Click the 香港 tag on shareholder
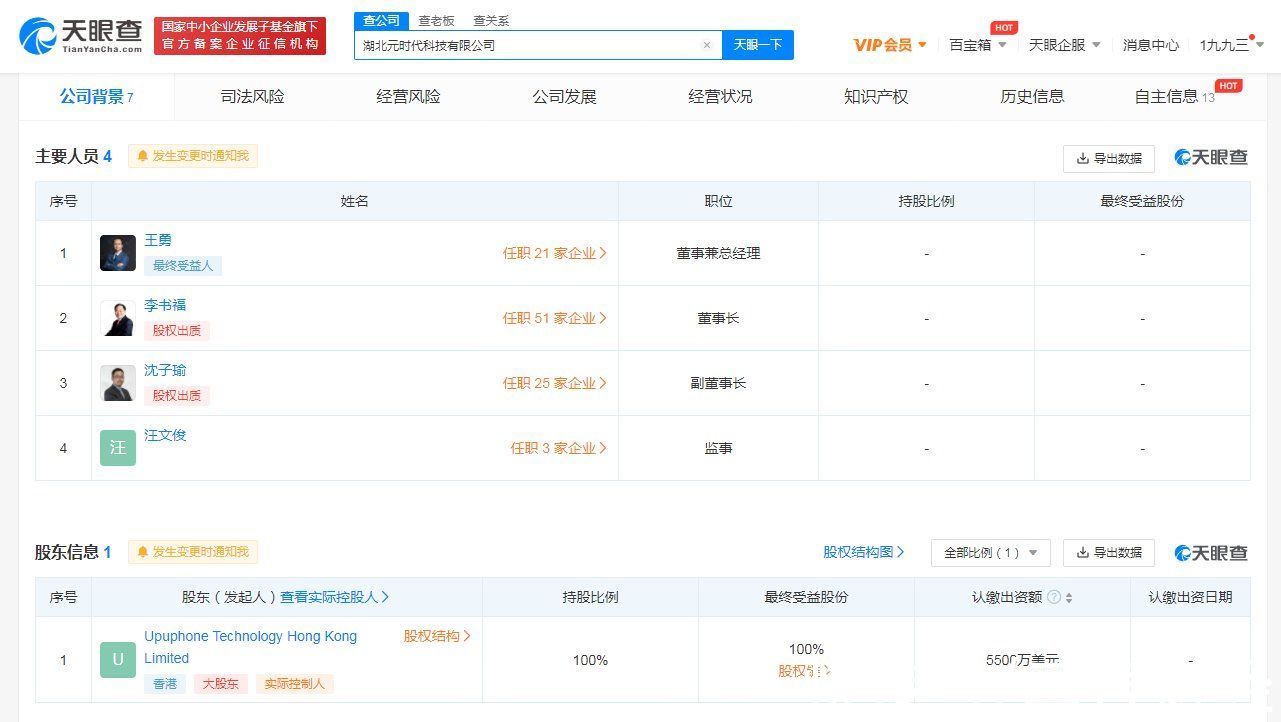This screenshot has height=722, width=1281. pyautogui.click(x=165, y=684)
